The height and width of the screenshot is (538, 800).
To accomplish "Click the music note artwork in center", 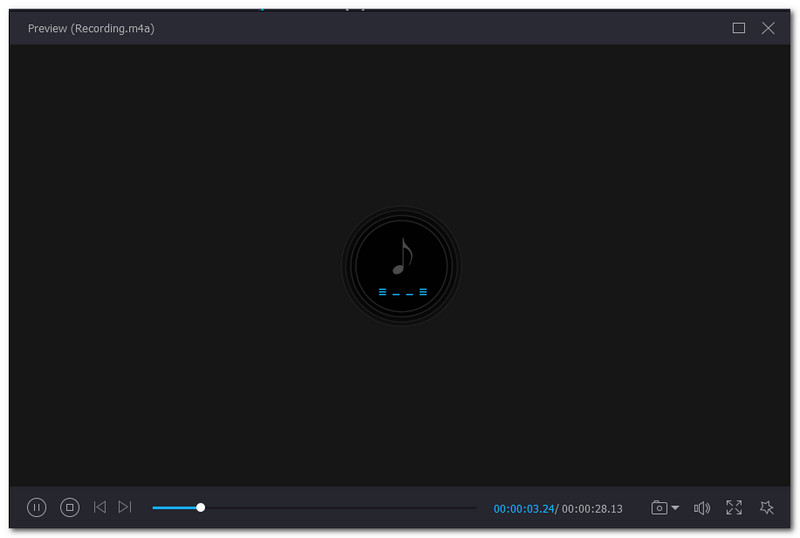I will [x=402, y=265].
